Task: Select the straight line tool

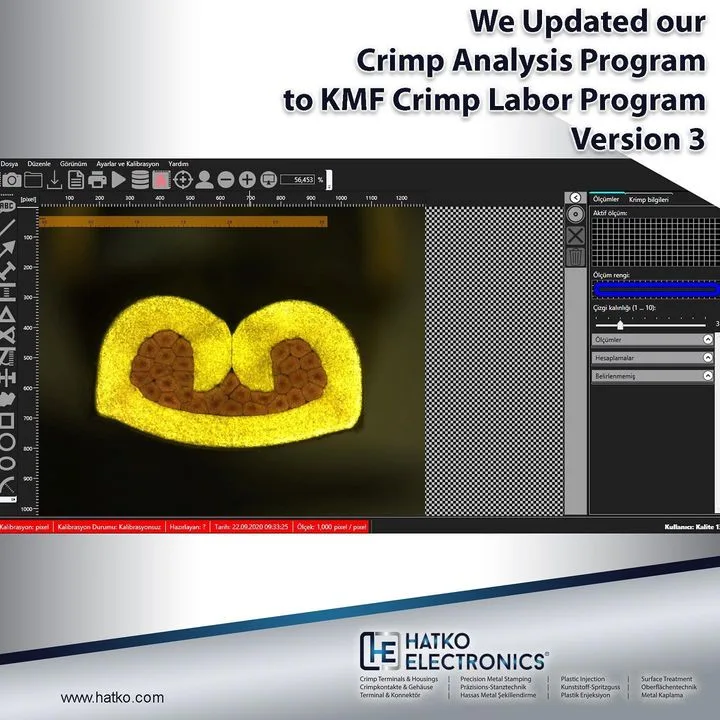Action: coord(7,227)
